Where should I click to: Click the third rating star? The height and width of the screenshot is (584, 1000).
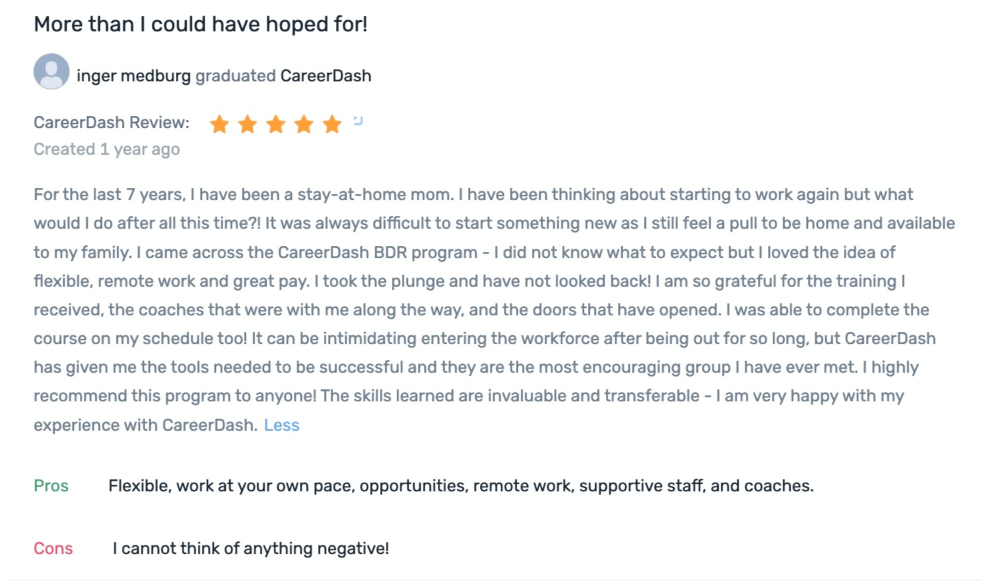point(276,124)
